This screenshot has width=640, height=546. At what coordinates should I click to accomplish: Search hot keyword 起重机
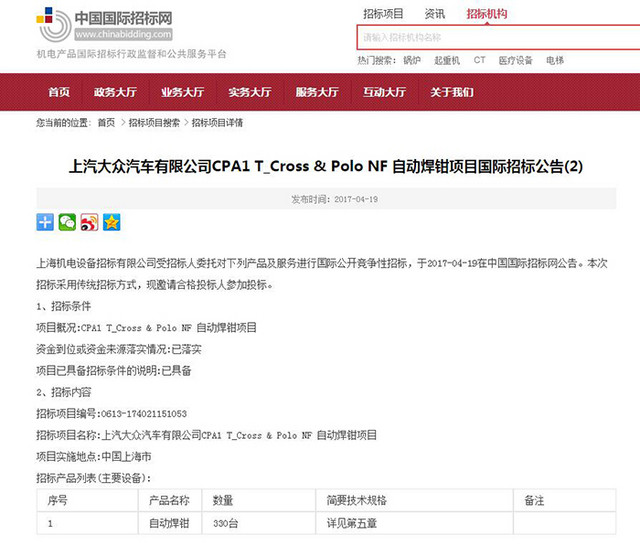(x=447, y=60)
